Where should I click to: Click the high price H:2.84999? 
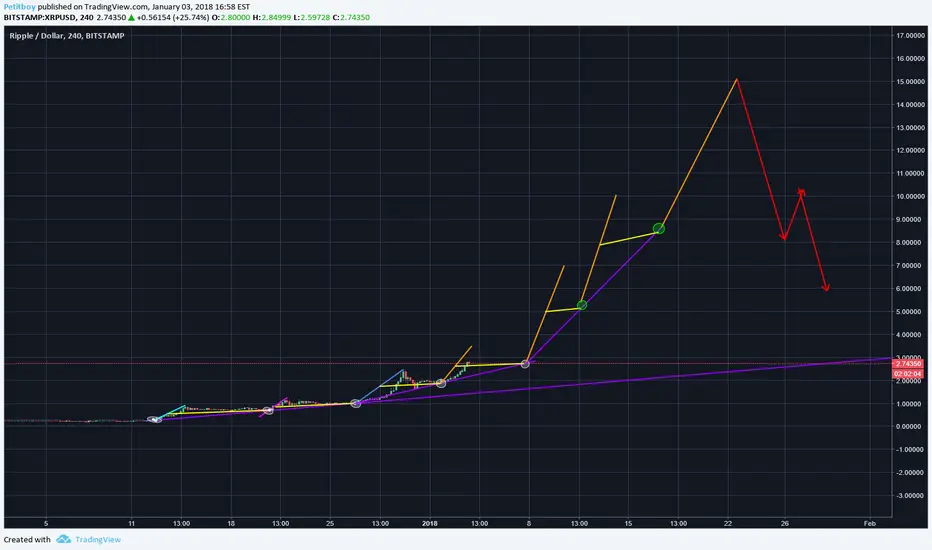point(272,17)
